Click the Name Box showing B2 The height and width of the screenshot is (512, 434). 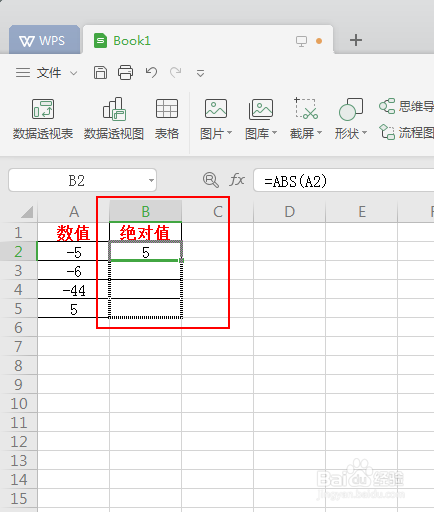pos(77,180)
